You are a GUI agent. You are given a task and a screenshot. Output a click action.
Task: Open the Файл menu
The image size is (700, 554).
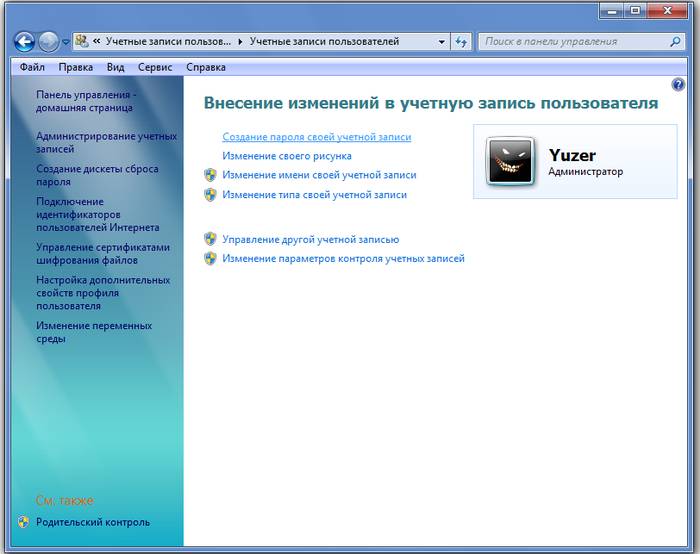(x=31, y=67)
